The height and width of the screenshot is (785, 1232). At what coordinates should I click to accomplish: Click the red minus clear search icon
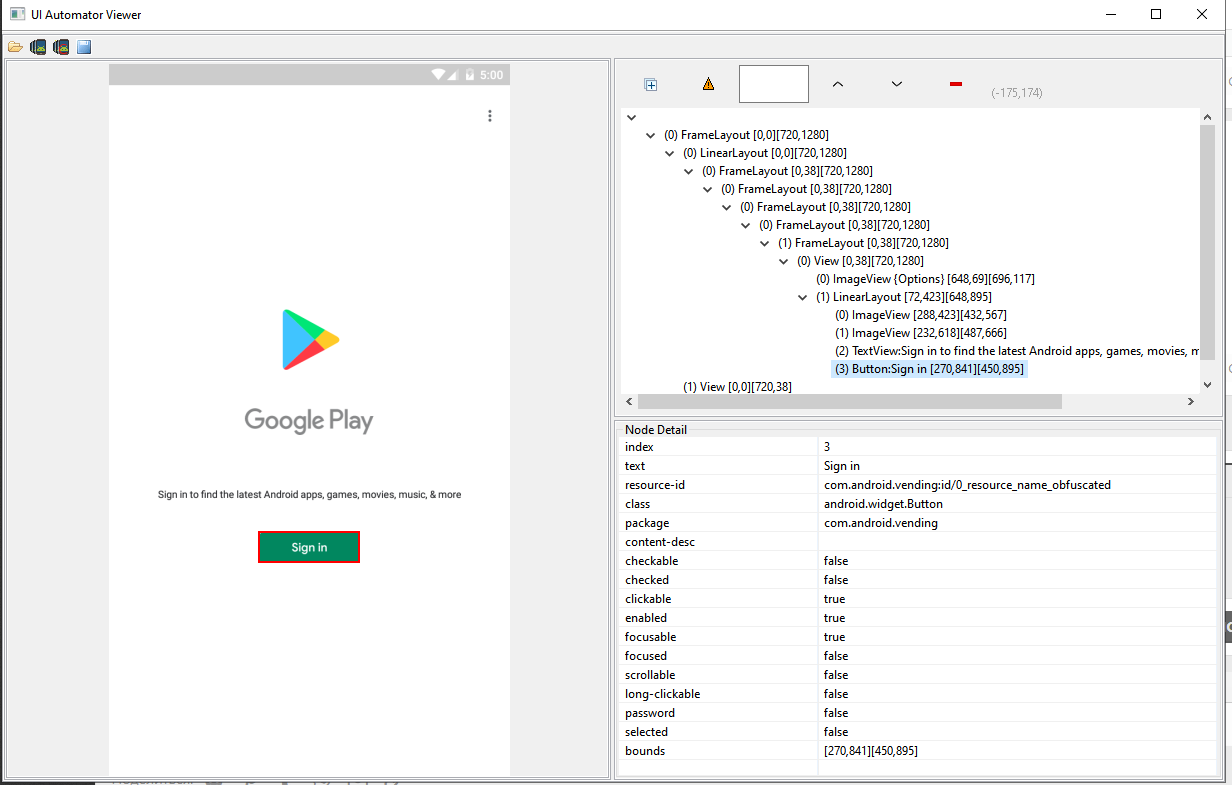click(x=956, y=85)
